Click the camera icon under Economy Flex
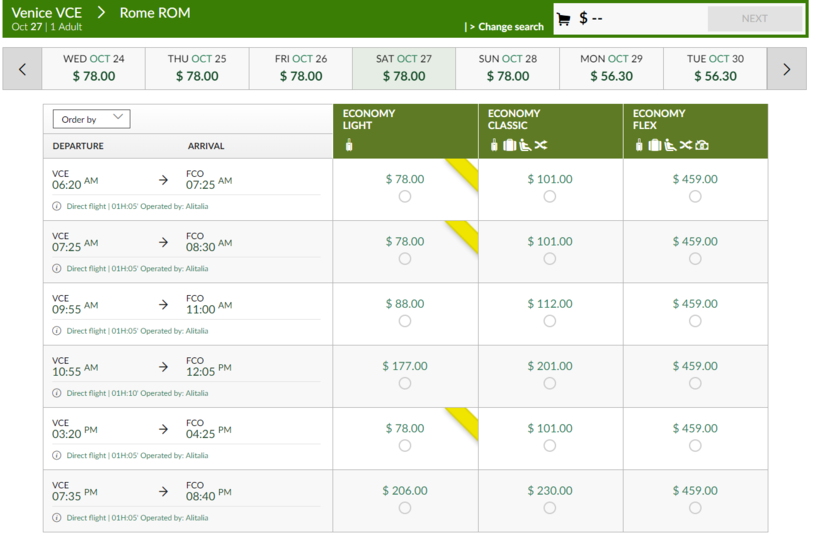The height and width of the screenshot is (550, 820). 702,146
